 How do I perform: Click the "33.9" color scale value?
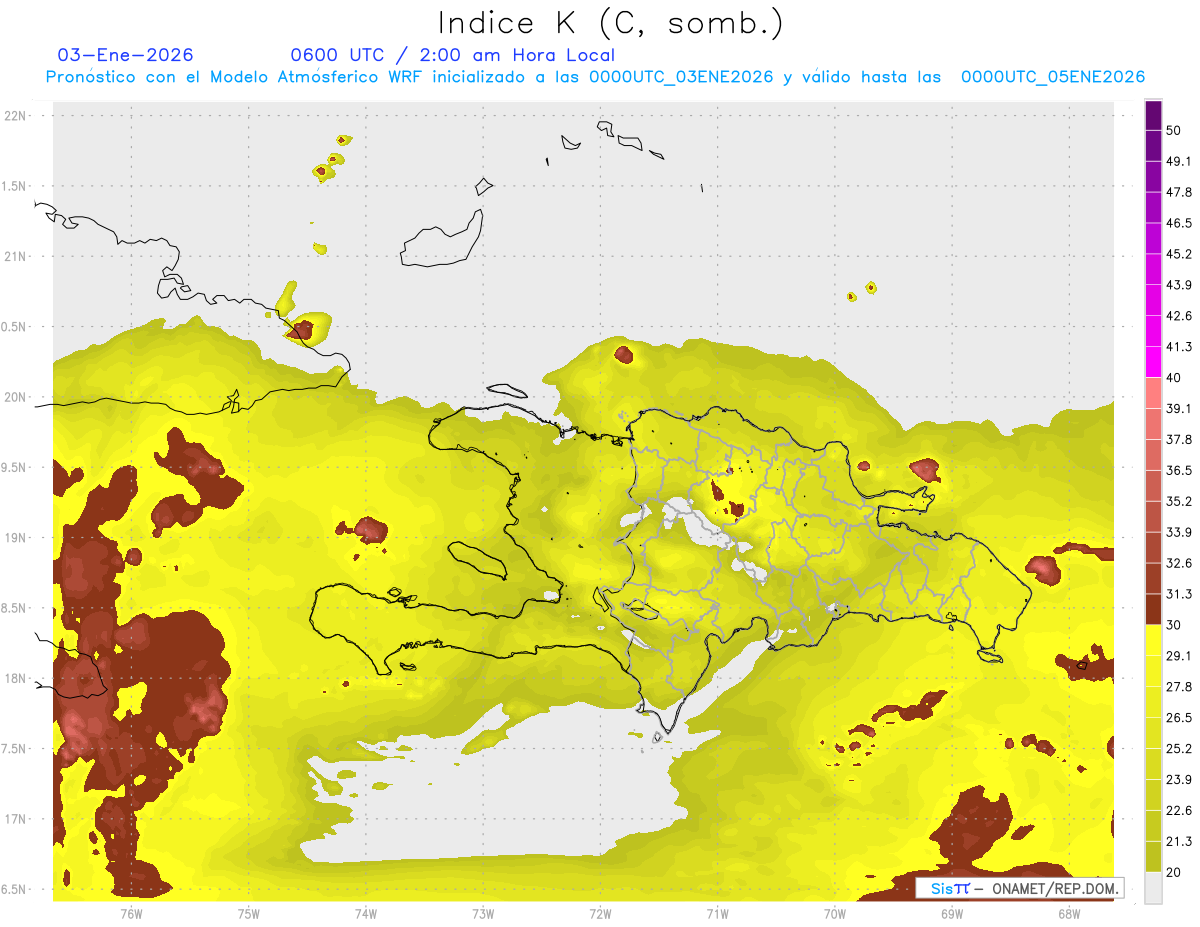pos(1180,532)
